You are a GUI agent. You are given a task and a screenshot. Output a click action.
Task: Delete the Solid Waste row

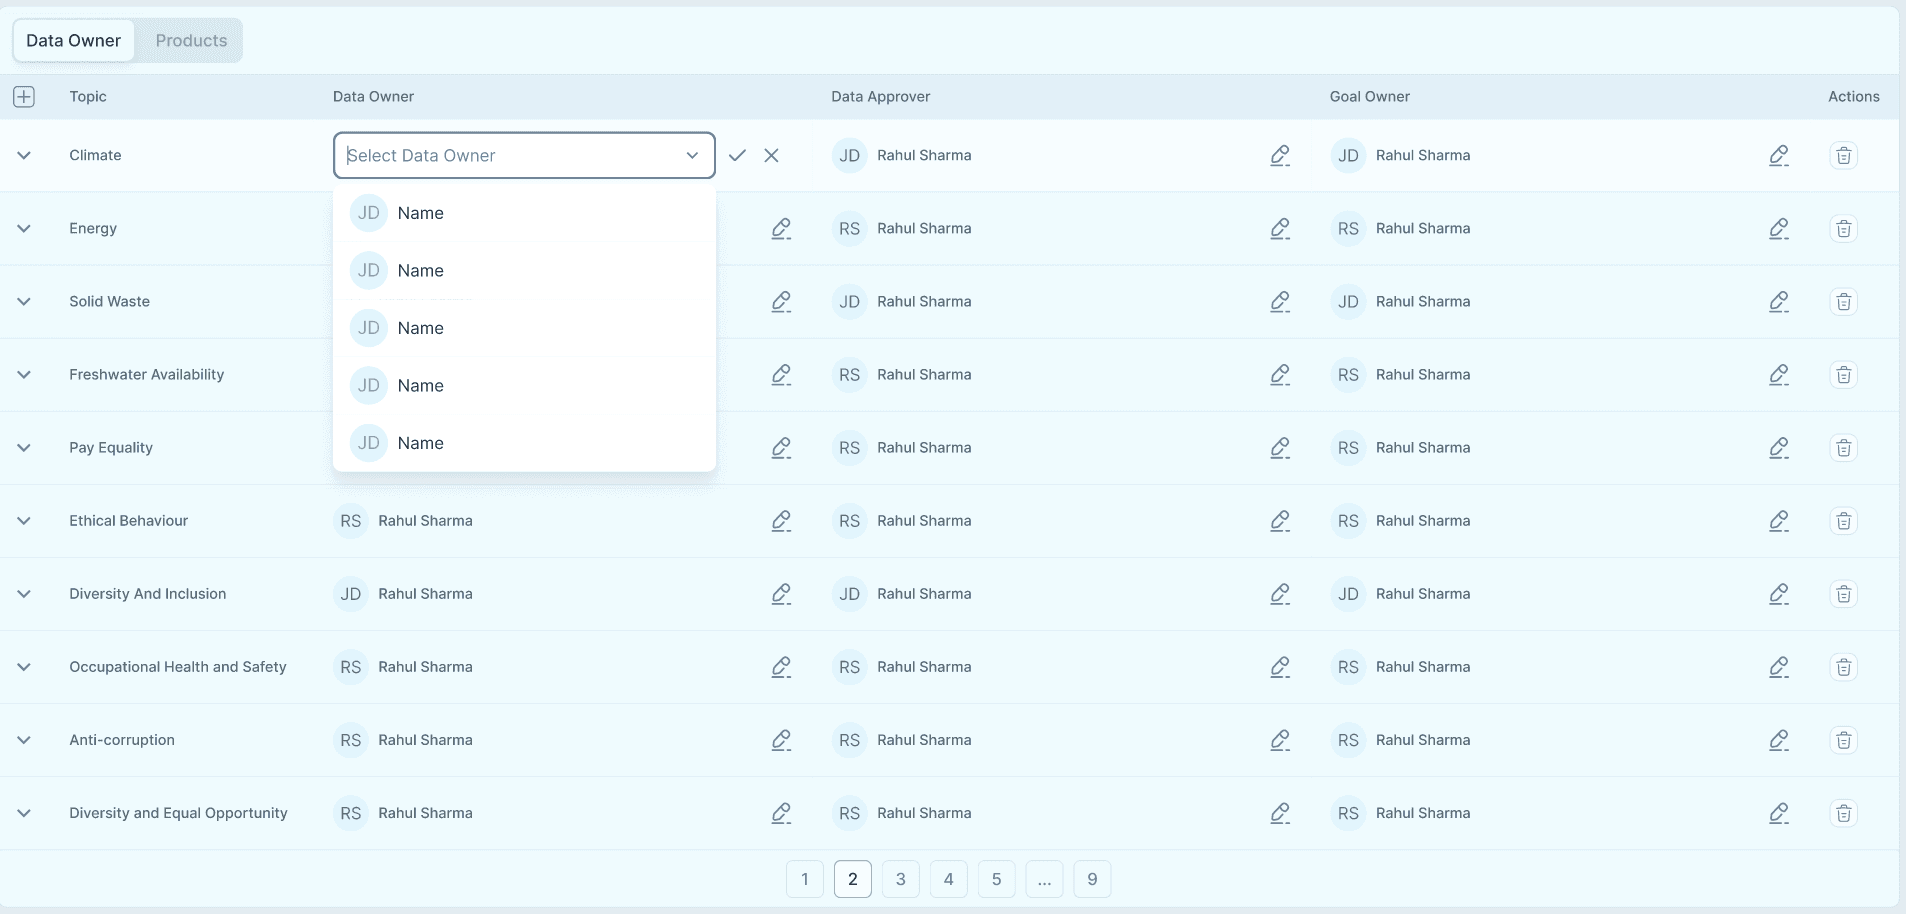click(1844, 301)
